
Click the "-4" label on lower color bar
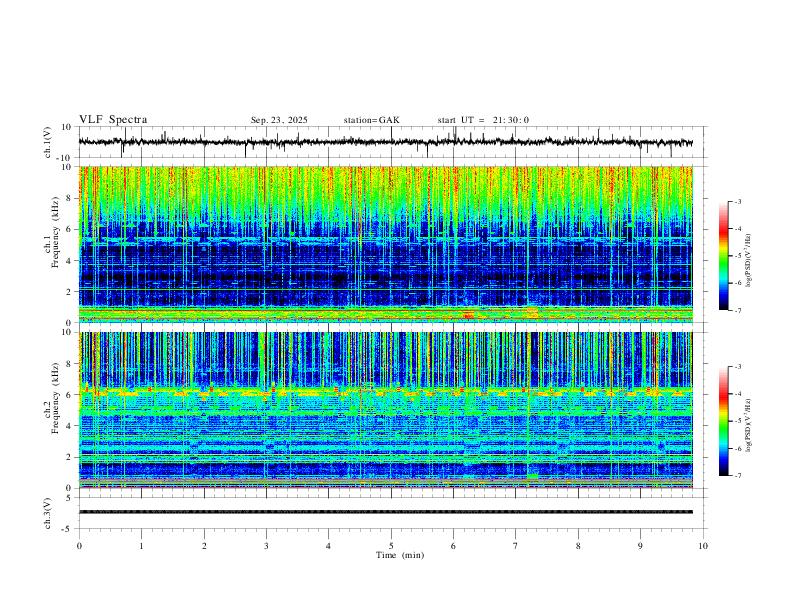coord(738,394)
